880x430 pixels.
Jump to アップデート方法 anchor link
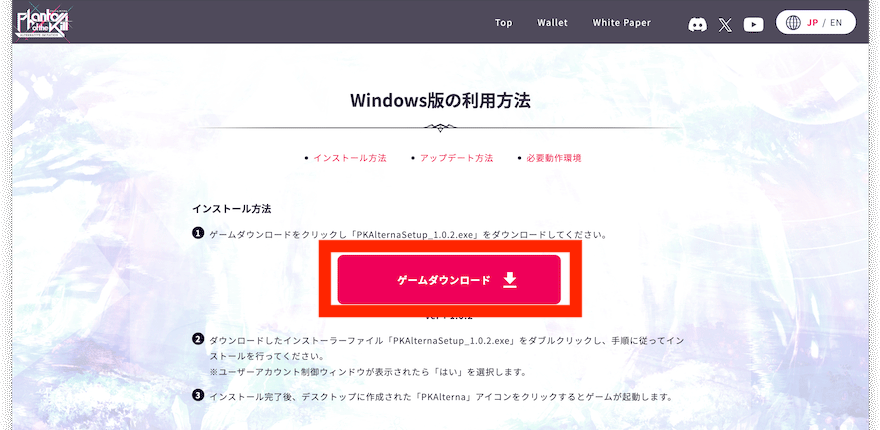click(x=456, y=158)
